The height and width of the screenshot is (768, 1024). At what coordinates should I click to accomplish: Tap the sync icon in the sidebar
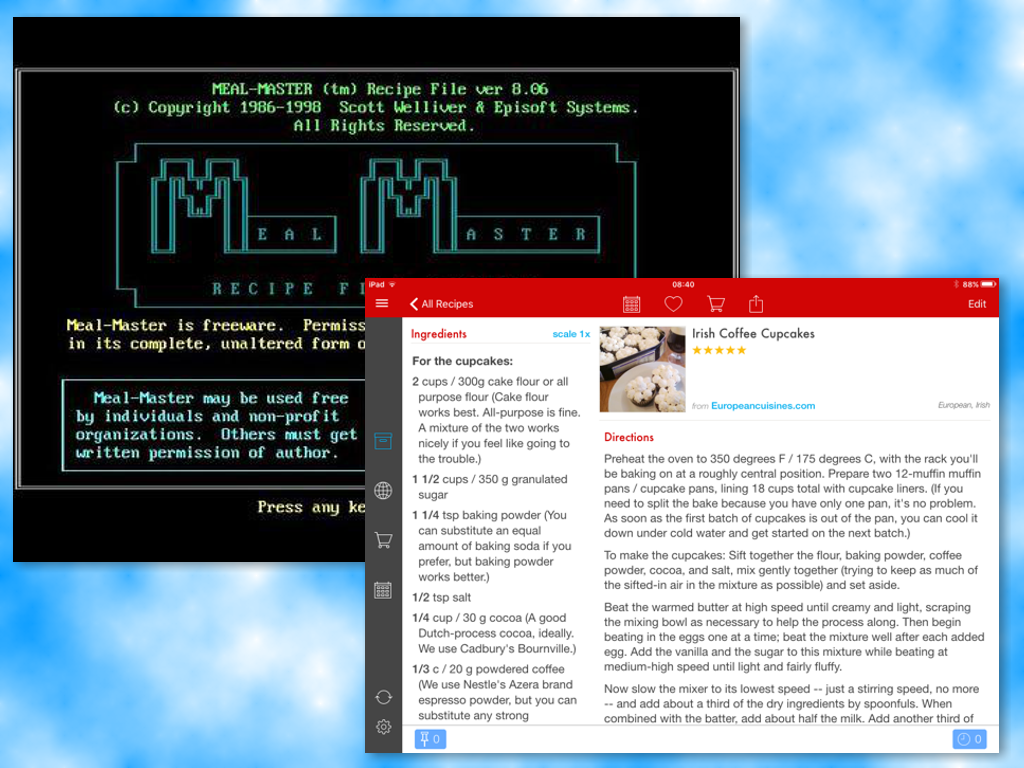pos(383,697)
